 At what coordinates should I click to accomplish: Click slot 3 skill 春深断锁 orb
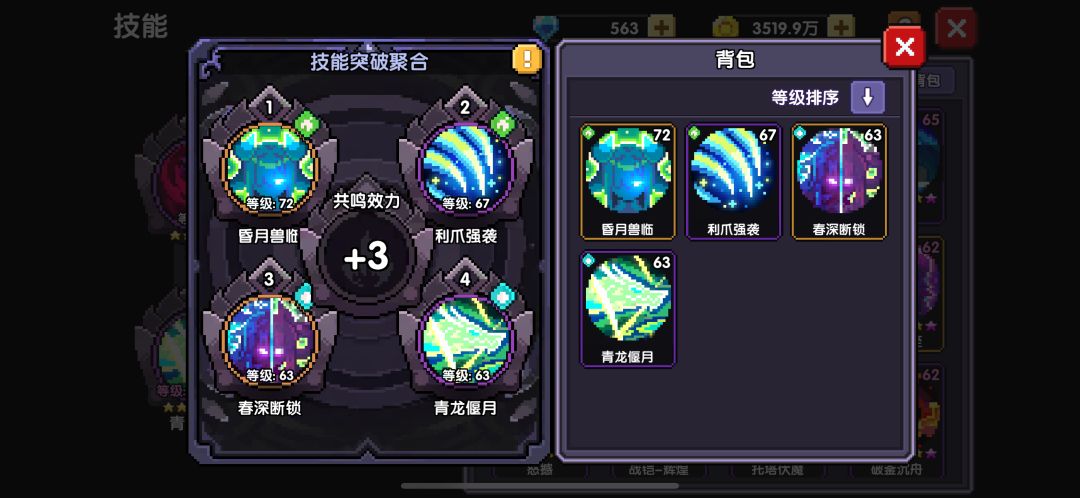tap(270, 340)
